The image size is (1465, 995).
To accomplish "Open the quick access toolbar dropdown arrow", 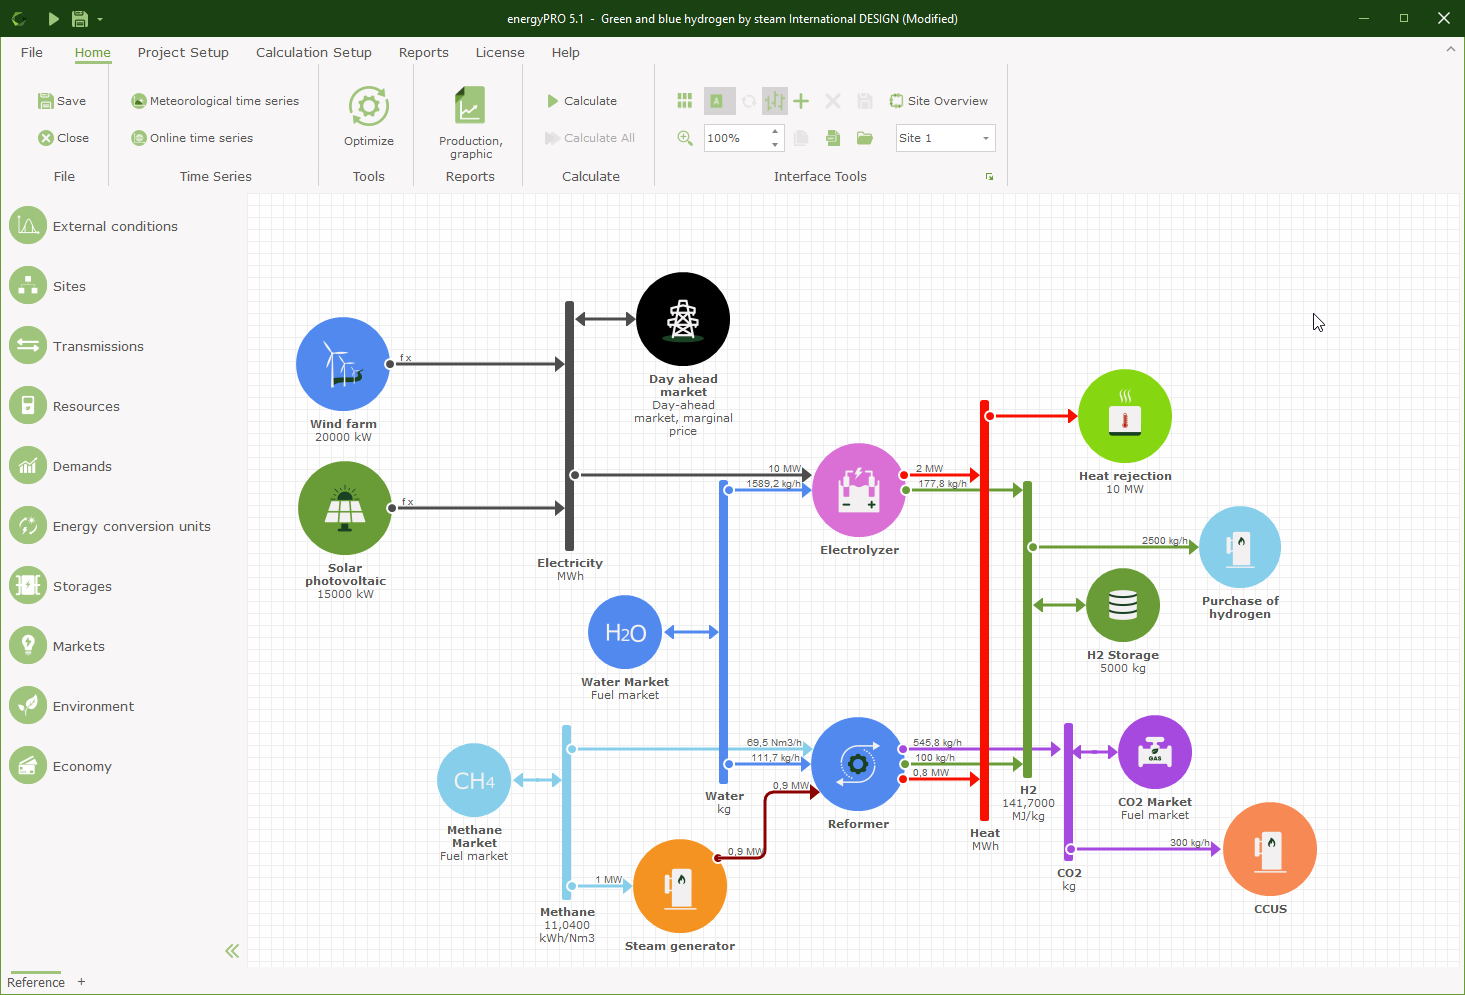I will pos(100,19).
